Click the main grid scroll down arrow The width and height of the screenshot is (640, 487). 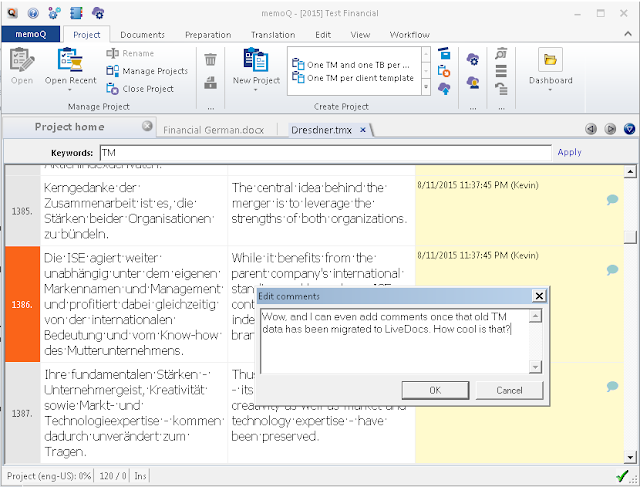coord(630,457)
